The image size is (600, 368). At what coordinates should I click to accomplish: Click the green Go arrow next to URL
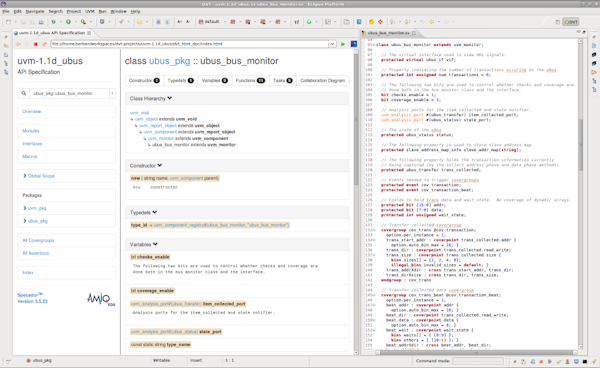[x=343, y=44]
